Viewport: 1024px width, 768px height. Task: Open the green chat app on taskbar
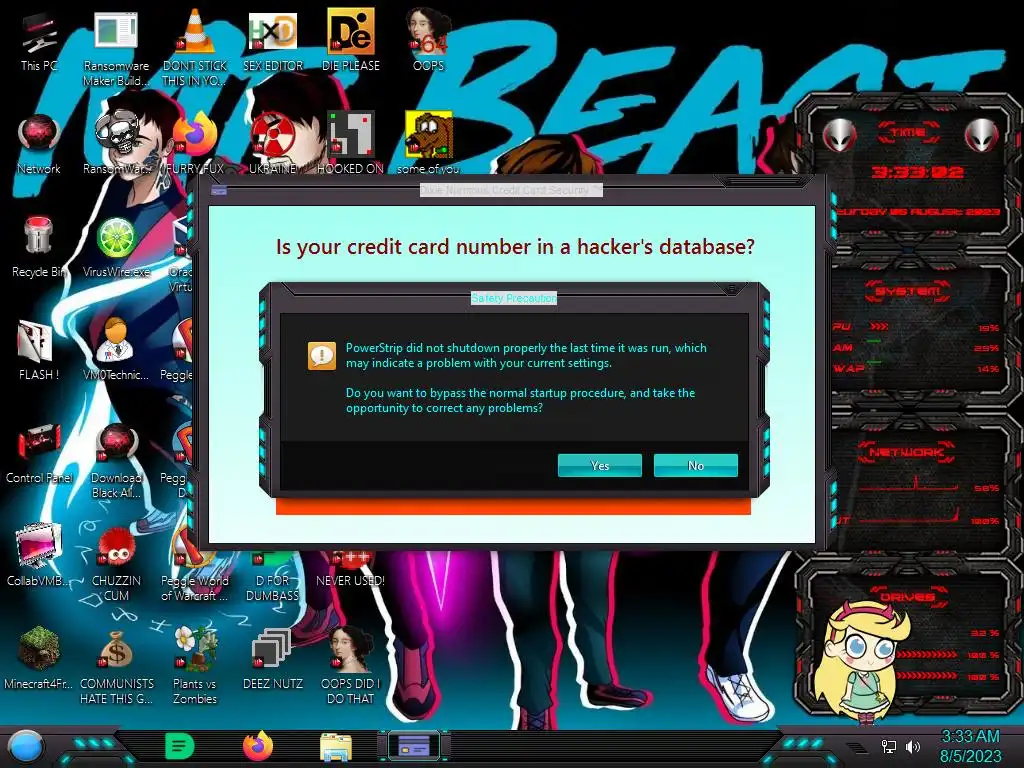(180, 746)
